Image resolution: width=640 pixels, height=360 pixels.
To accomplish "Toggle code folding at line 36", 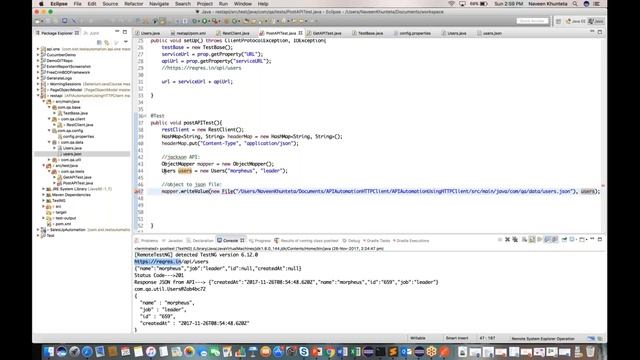I will (145, 116).
